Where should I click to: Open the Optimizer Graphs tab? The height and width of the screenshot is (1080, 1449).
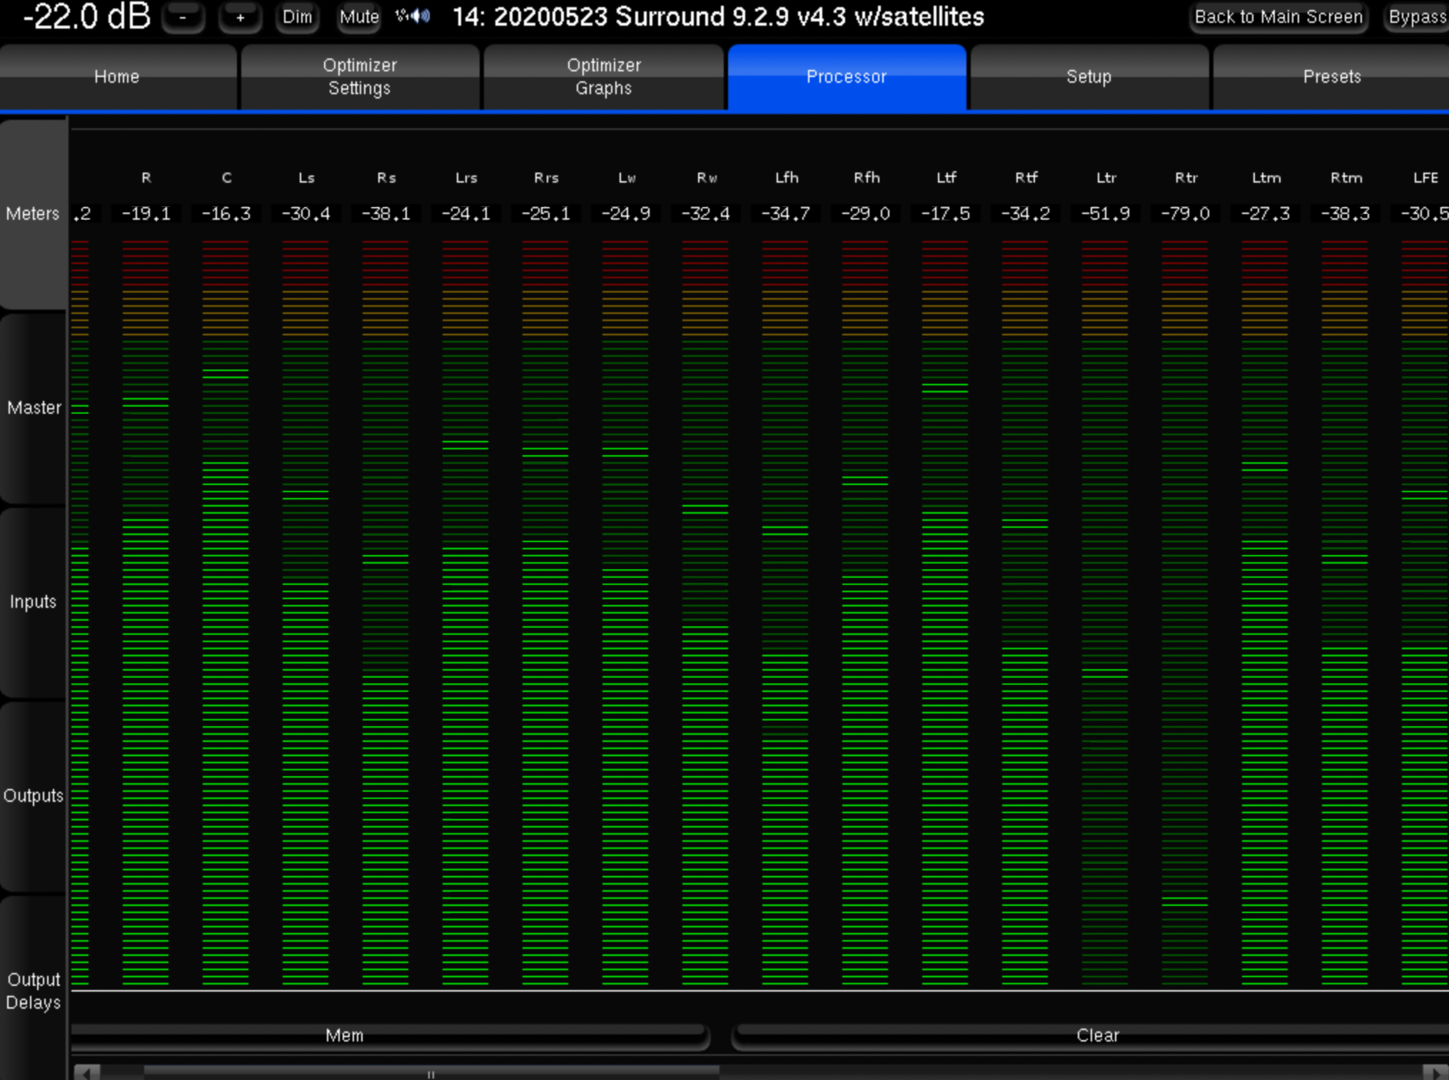tap(603, 77)
